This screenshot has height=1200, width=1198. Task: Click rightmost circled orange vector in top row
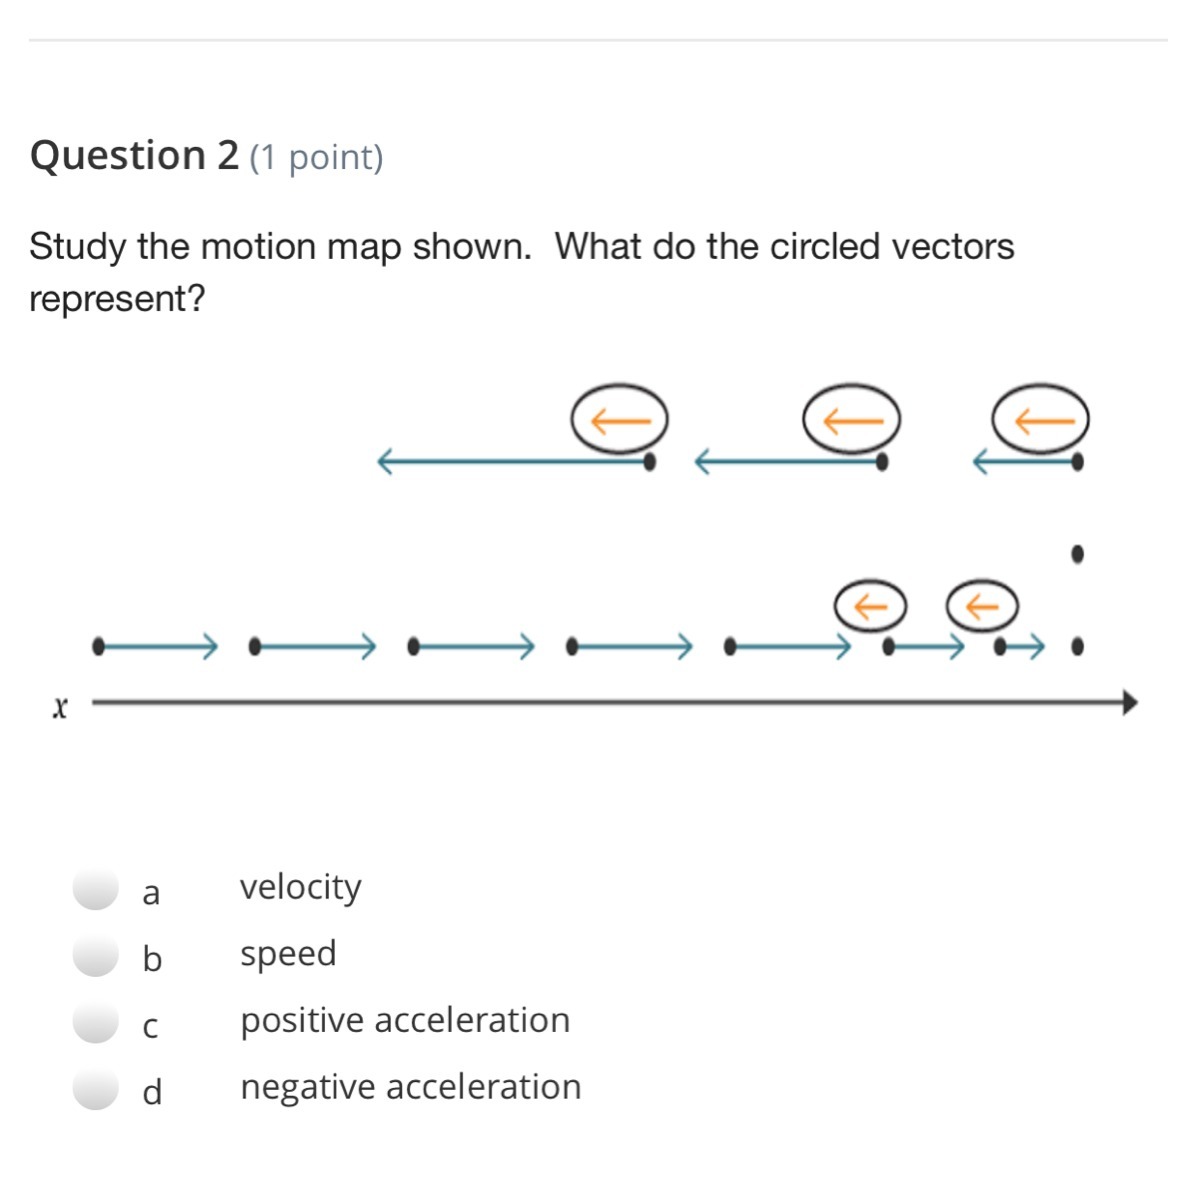click(1041, 419)
